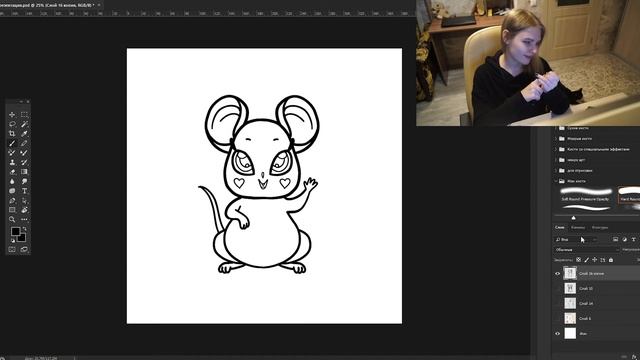Select the Lasso tool
The height and width of the screenshot is (360, 640).
coord(12,124)
